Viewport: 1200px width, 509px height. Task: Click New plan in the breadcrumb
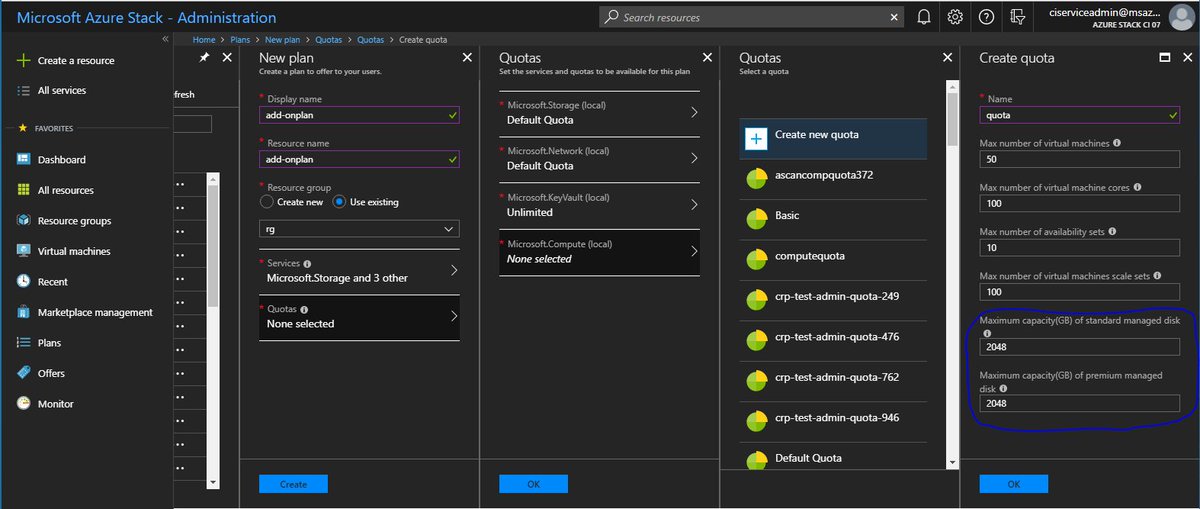[284, 39]
